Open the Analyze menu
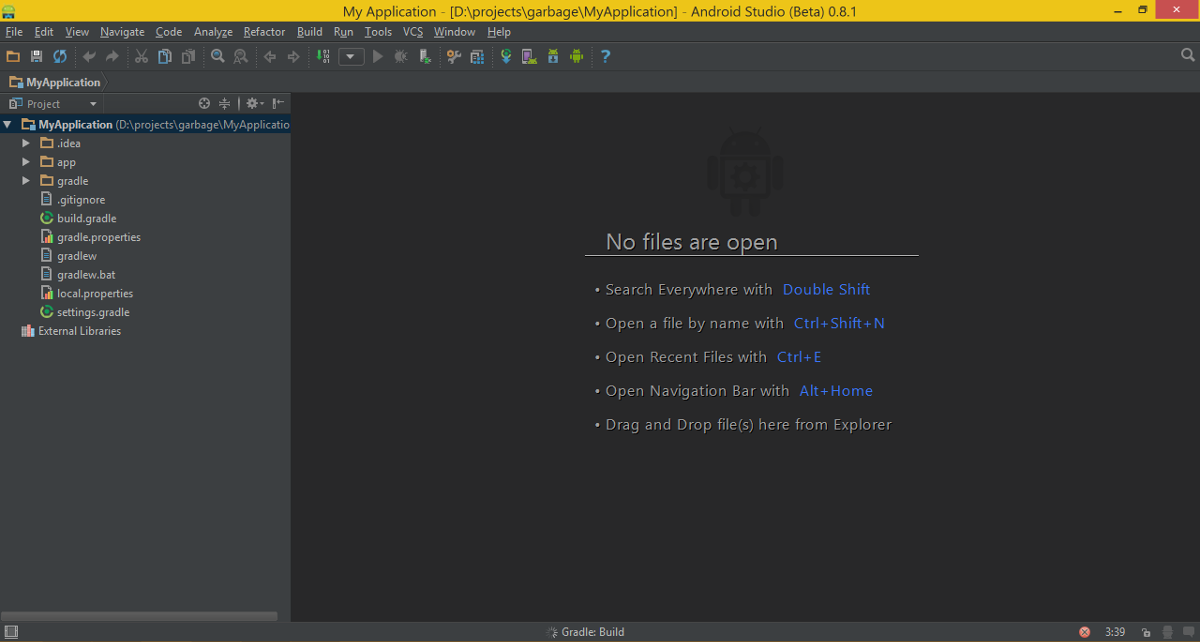This screenshot has height=642, width=1200. click(213, 32)
